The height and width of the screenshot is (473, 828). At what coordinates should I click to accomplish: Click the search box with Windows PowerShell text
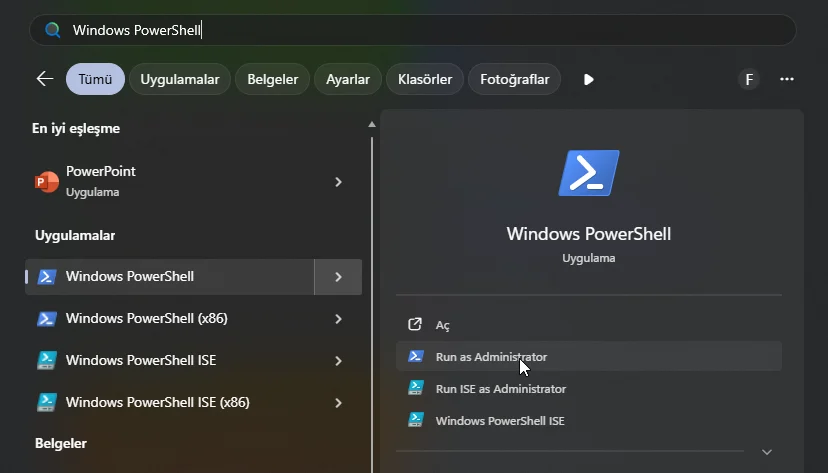412,30
